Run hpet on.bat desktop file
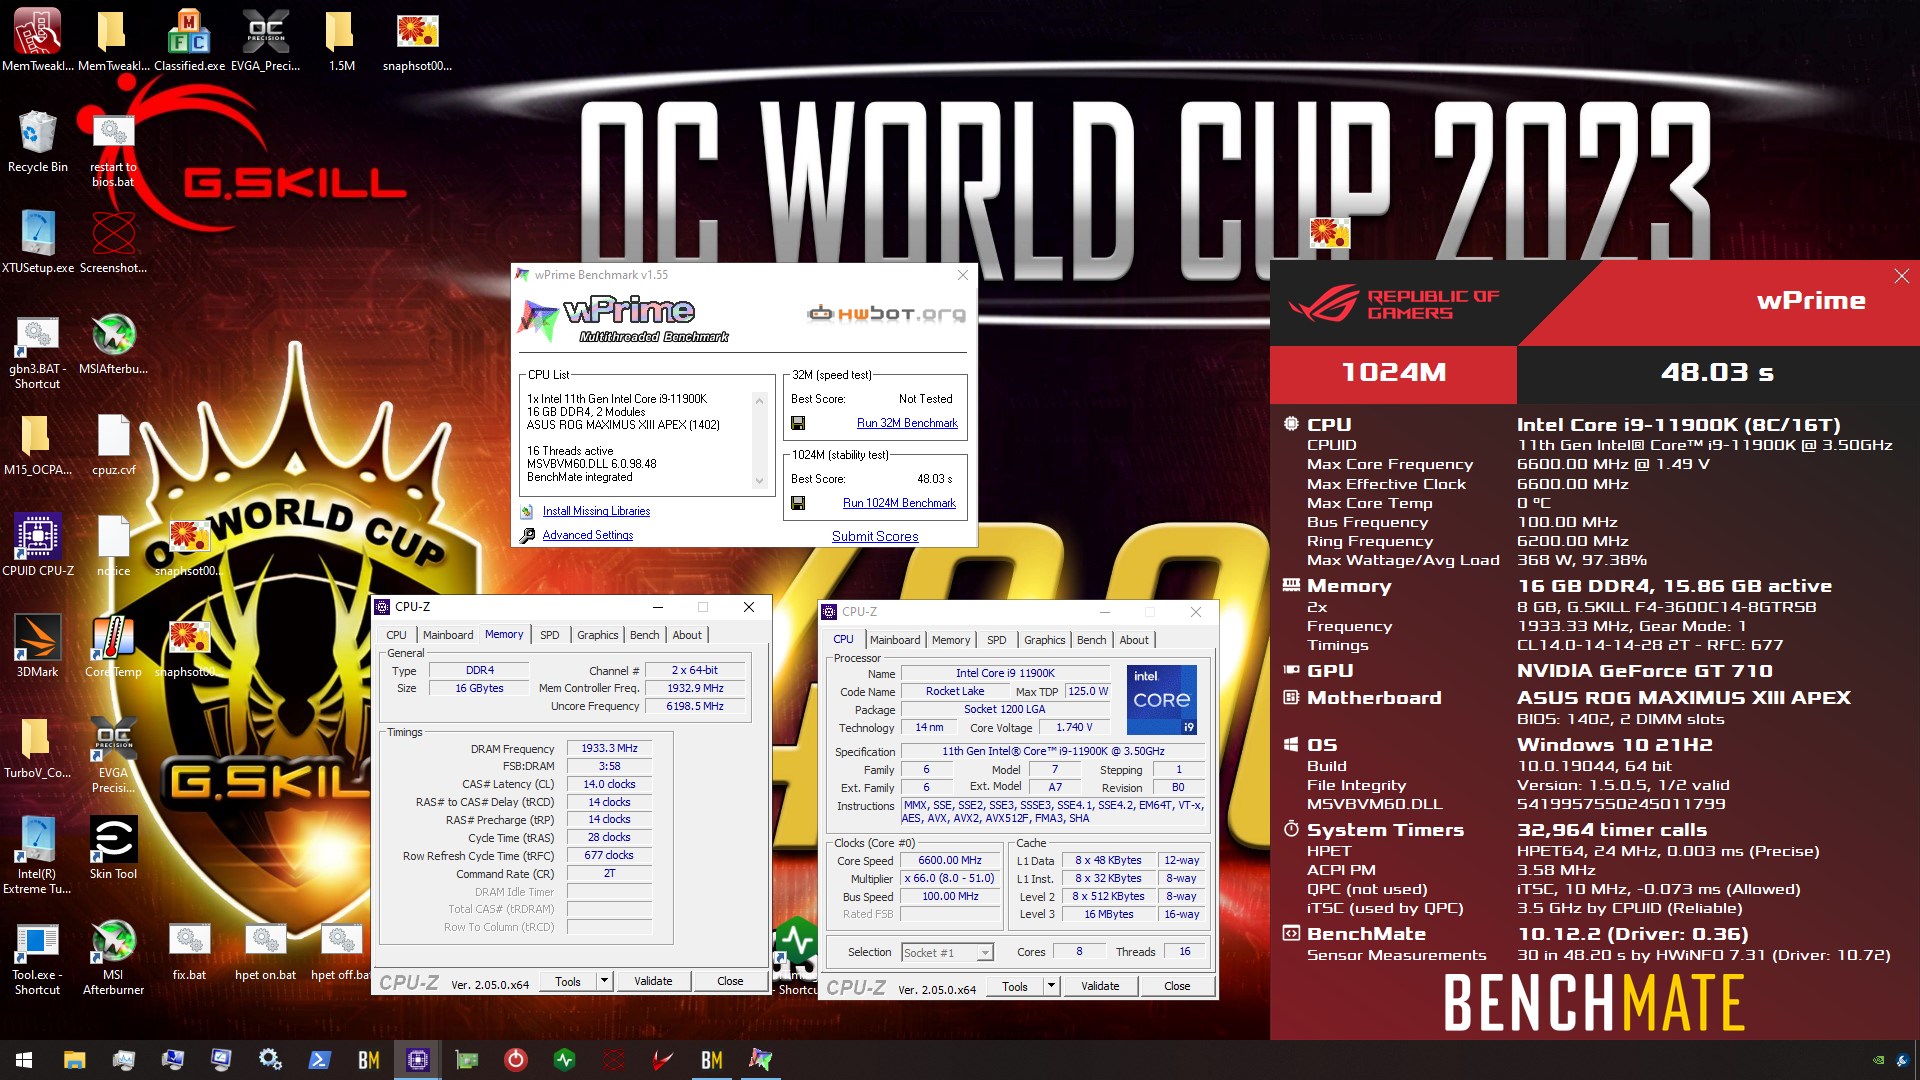Image resolution: width=1920 pixels, height=1080 pixels. click(x=265, y=951)
